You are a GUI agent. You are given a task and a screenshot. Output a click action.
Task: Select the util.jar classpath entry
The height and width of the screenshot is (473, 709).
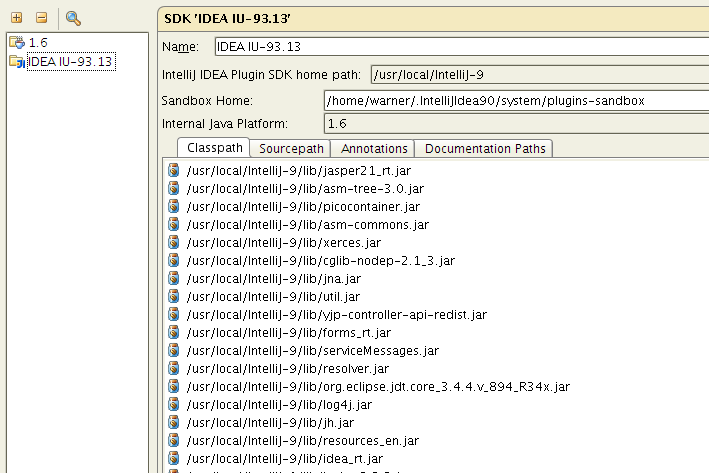[273, 297]
